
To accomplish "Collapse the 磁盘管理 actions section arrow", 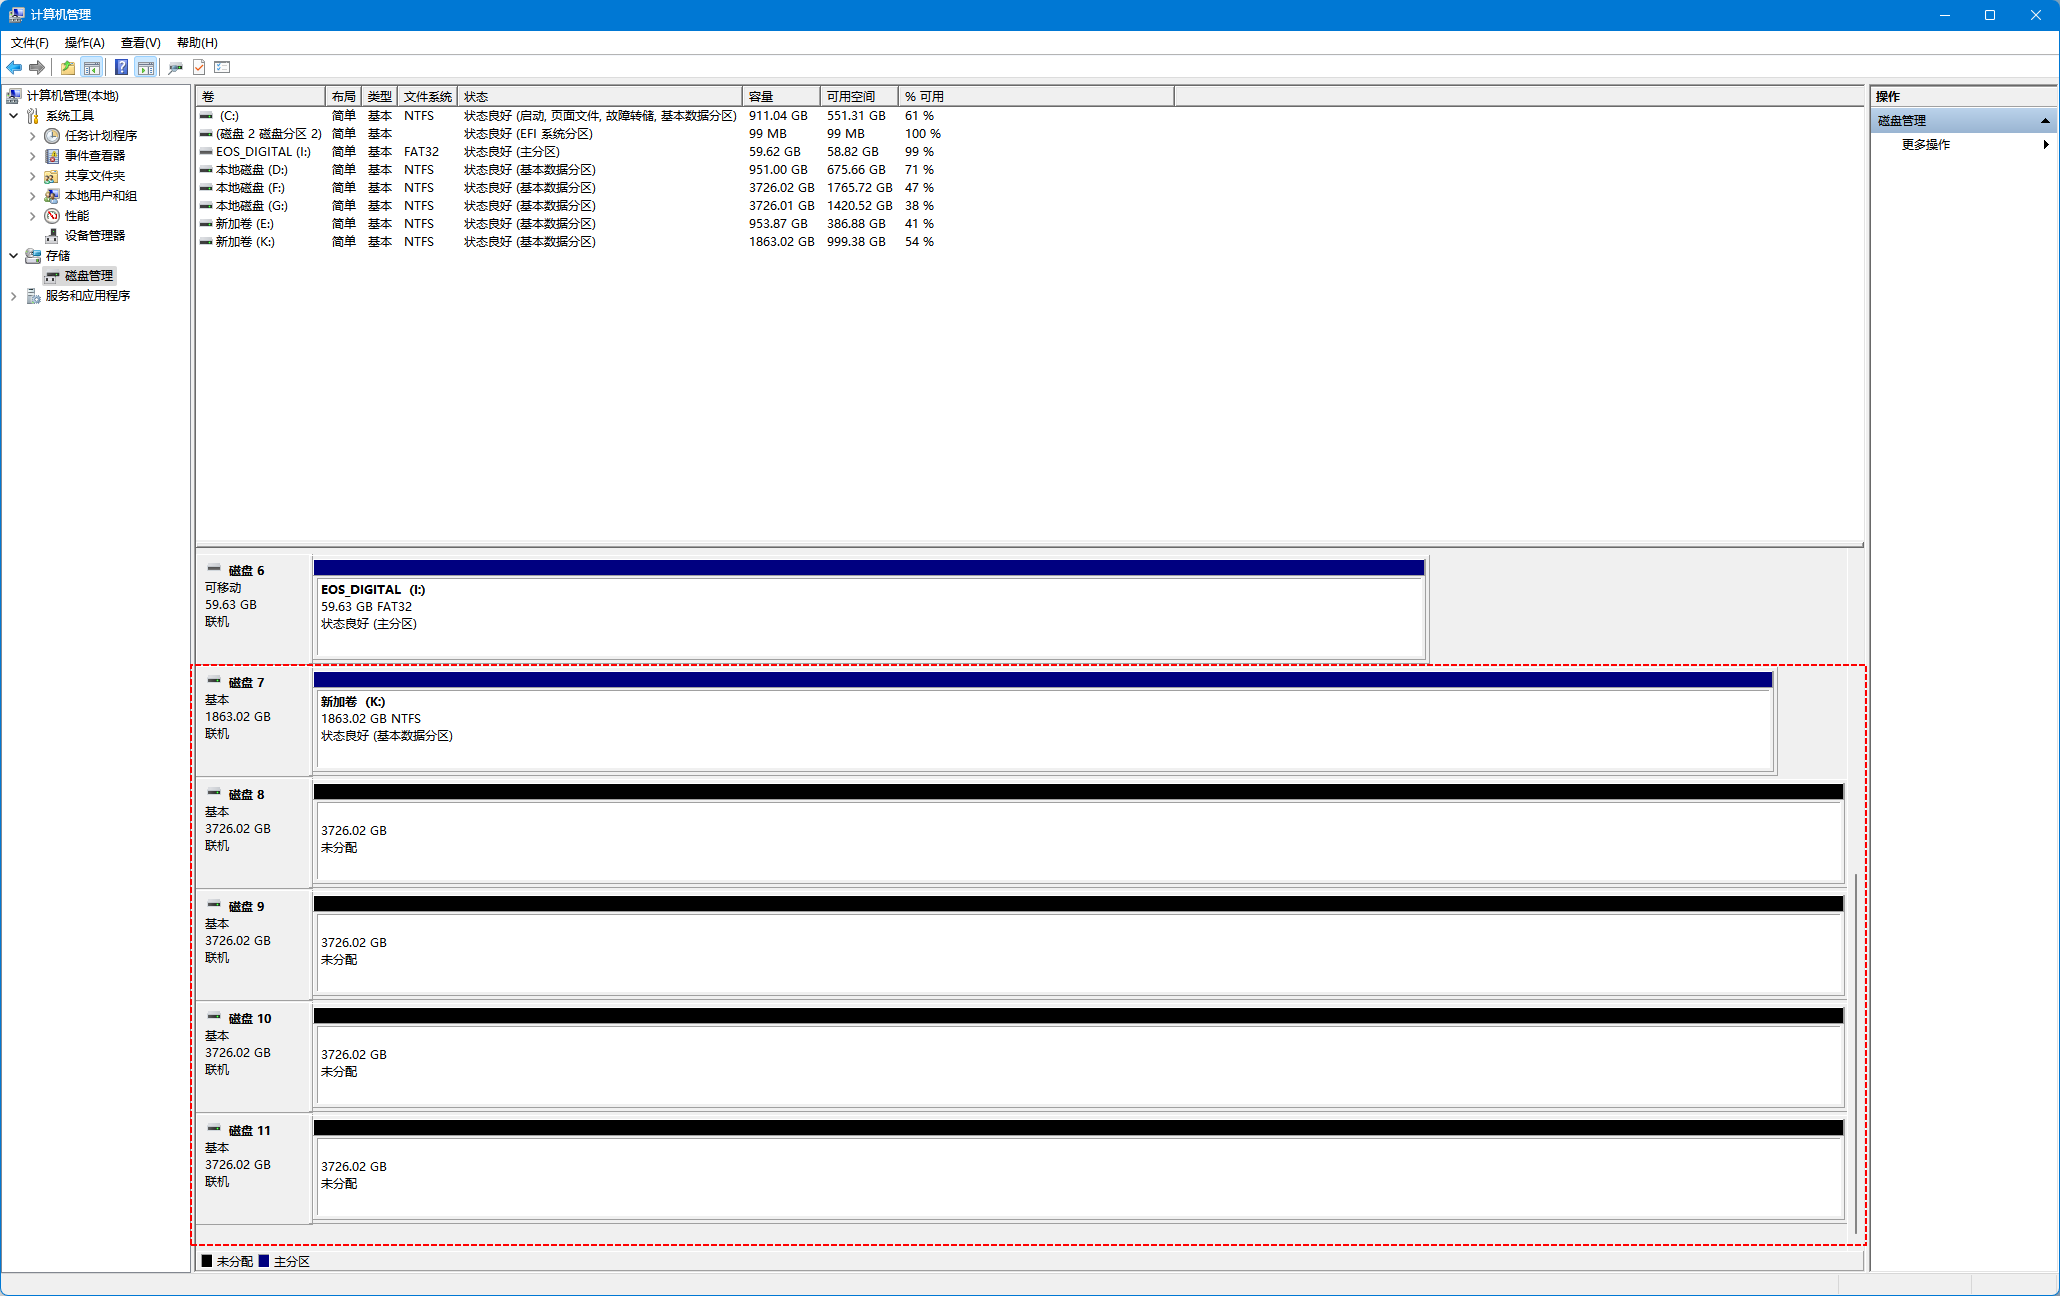I will pyautogui.click(x=2045, y=120).
